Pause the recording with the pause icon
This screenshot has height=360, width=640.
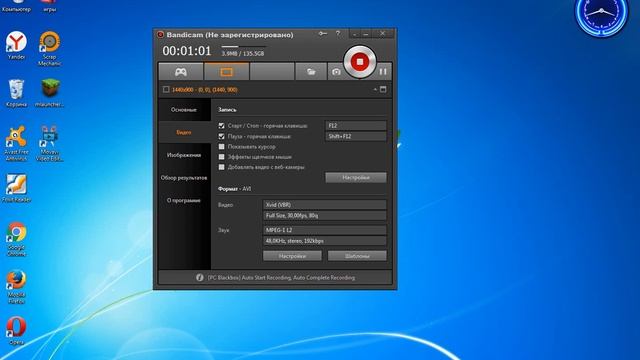[383, 72]
